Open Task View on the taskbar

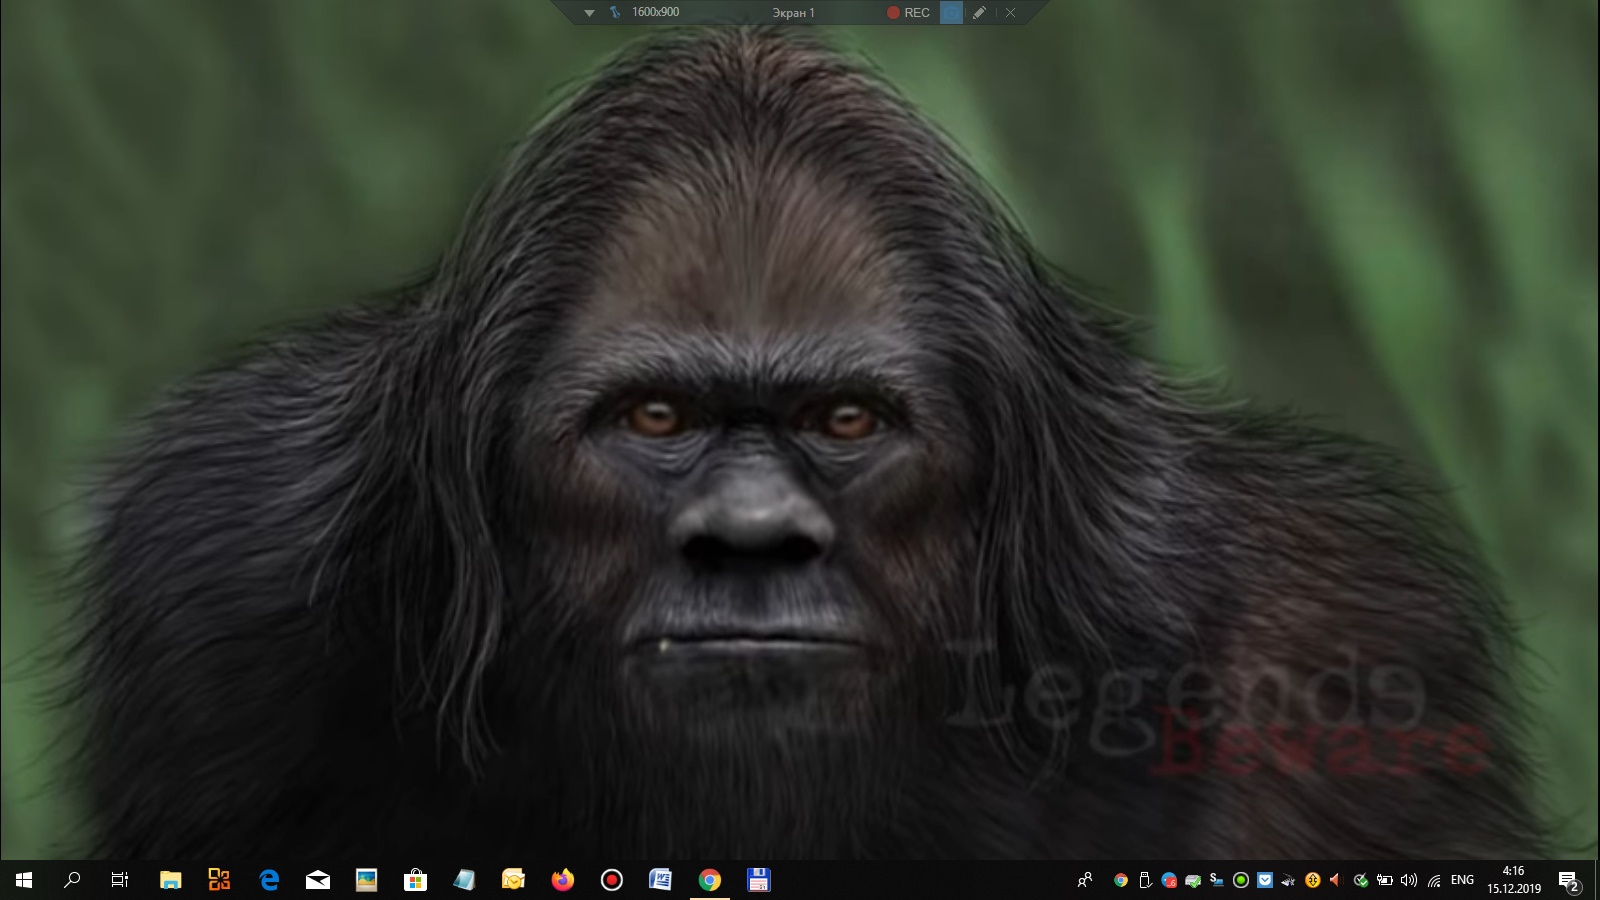pos(120,880)
